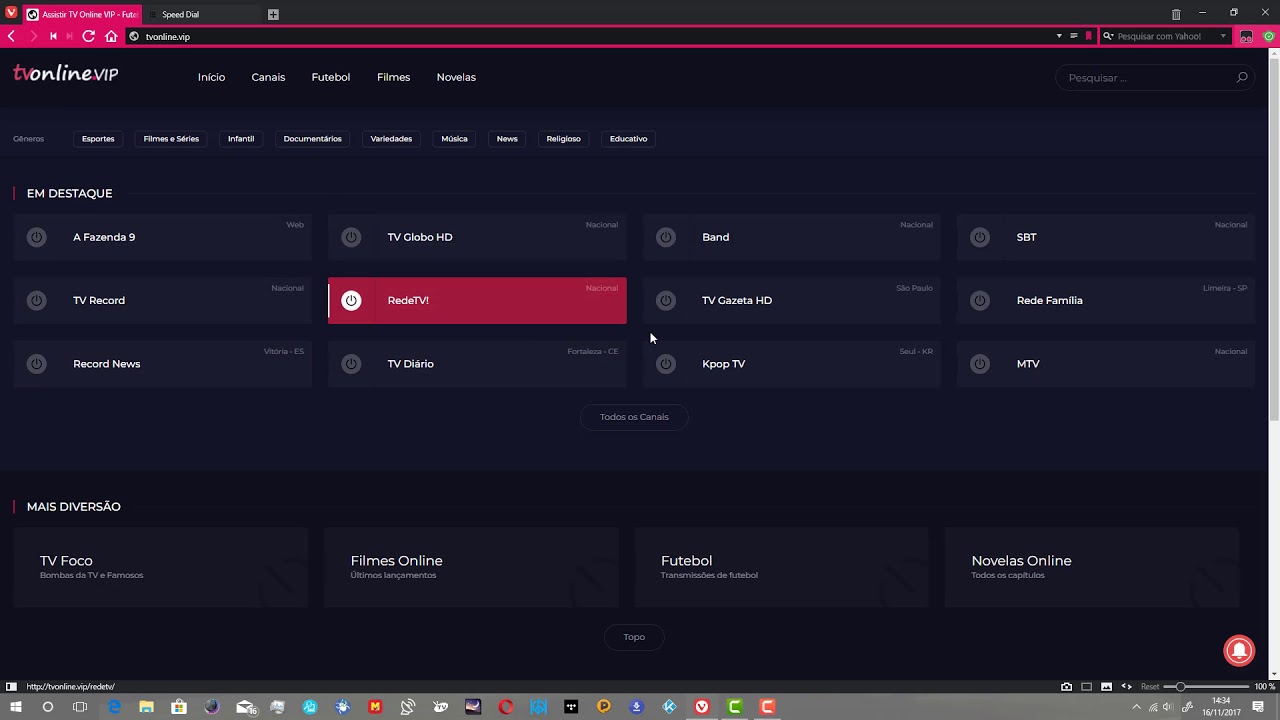This screenshot has height=720, width=1280.
Task: Open Windows action center notifications icon
Action: click(1258, 707)
